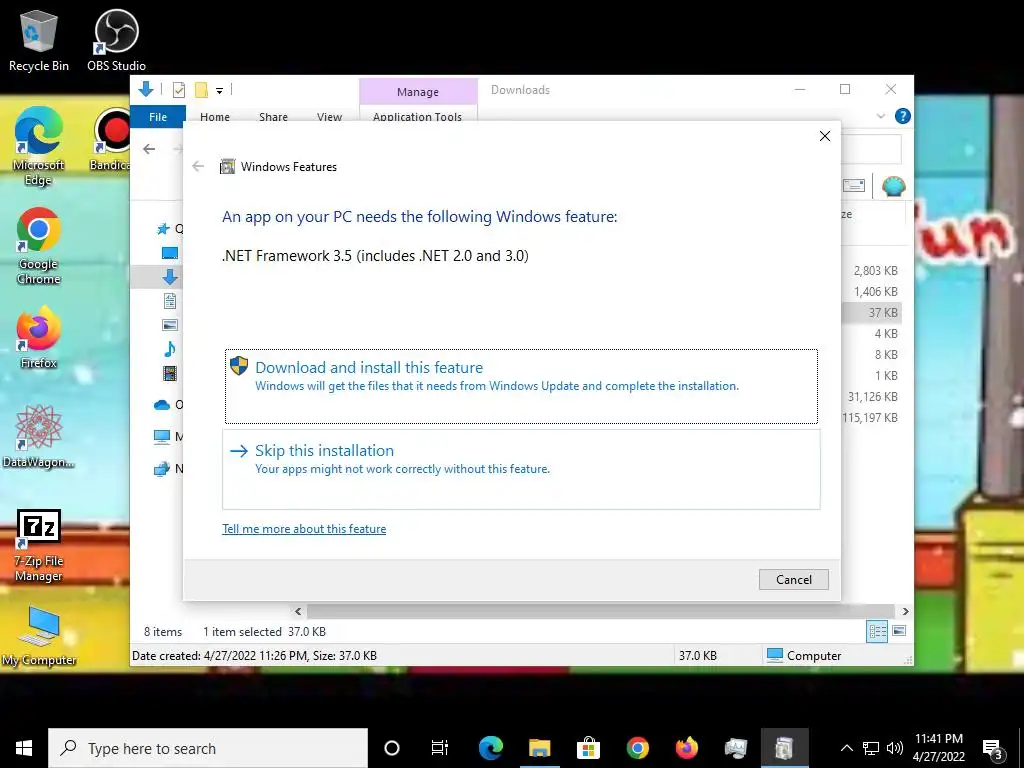Open the Application Tools tab
This screenshot has width=1024, height=768.
pos(417,116)
